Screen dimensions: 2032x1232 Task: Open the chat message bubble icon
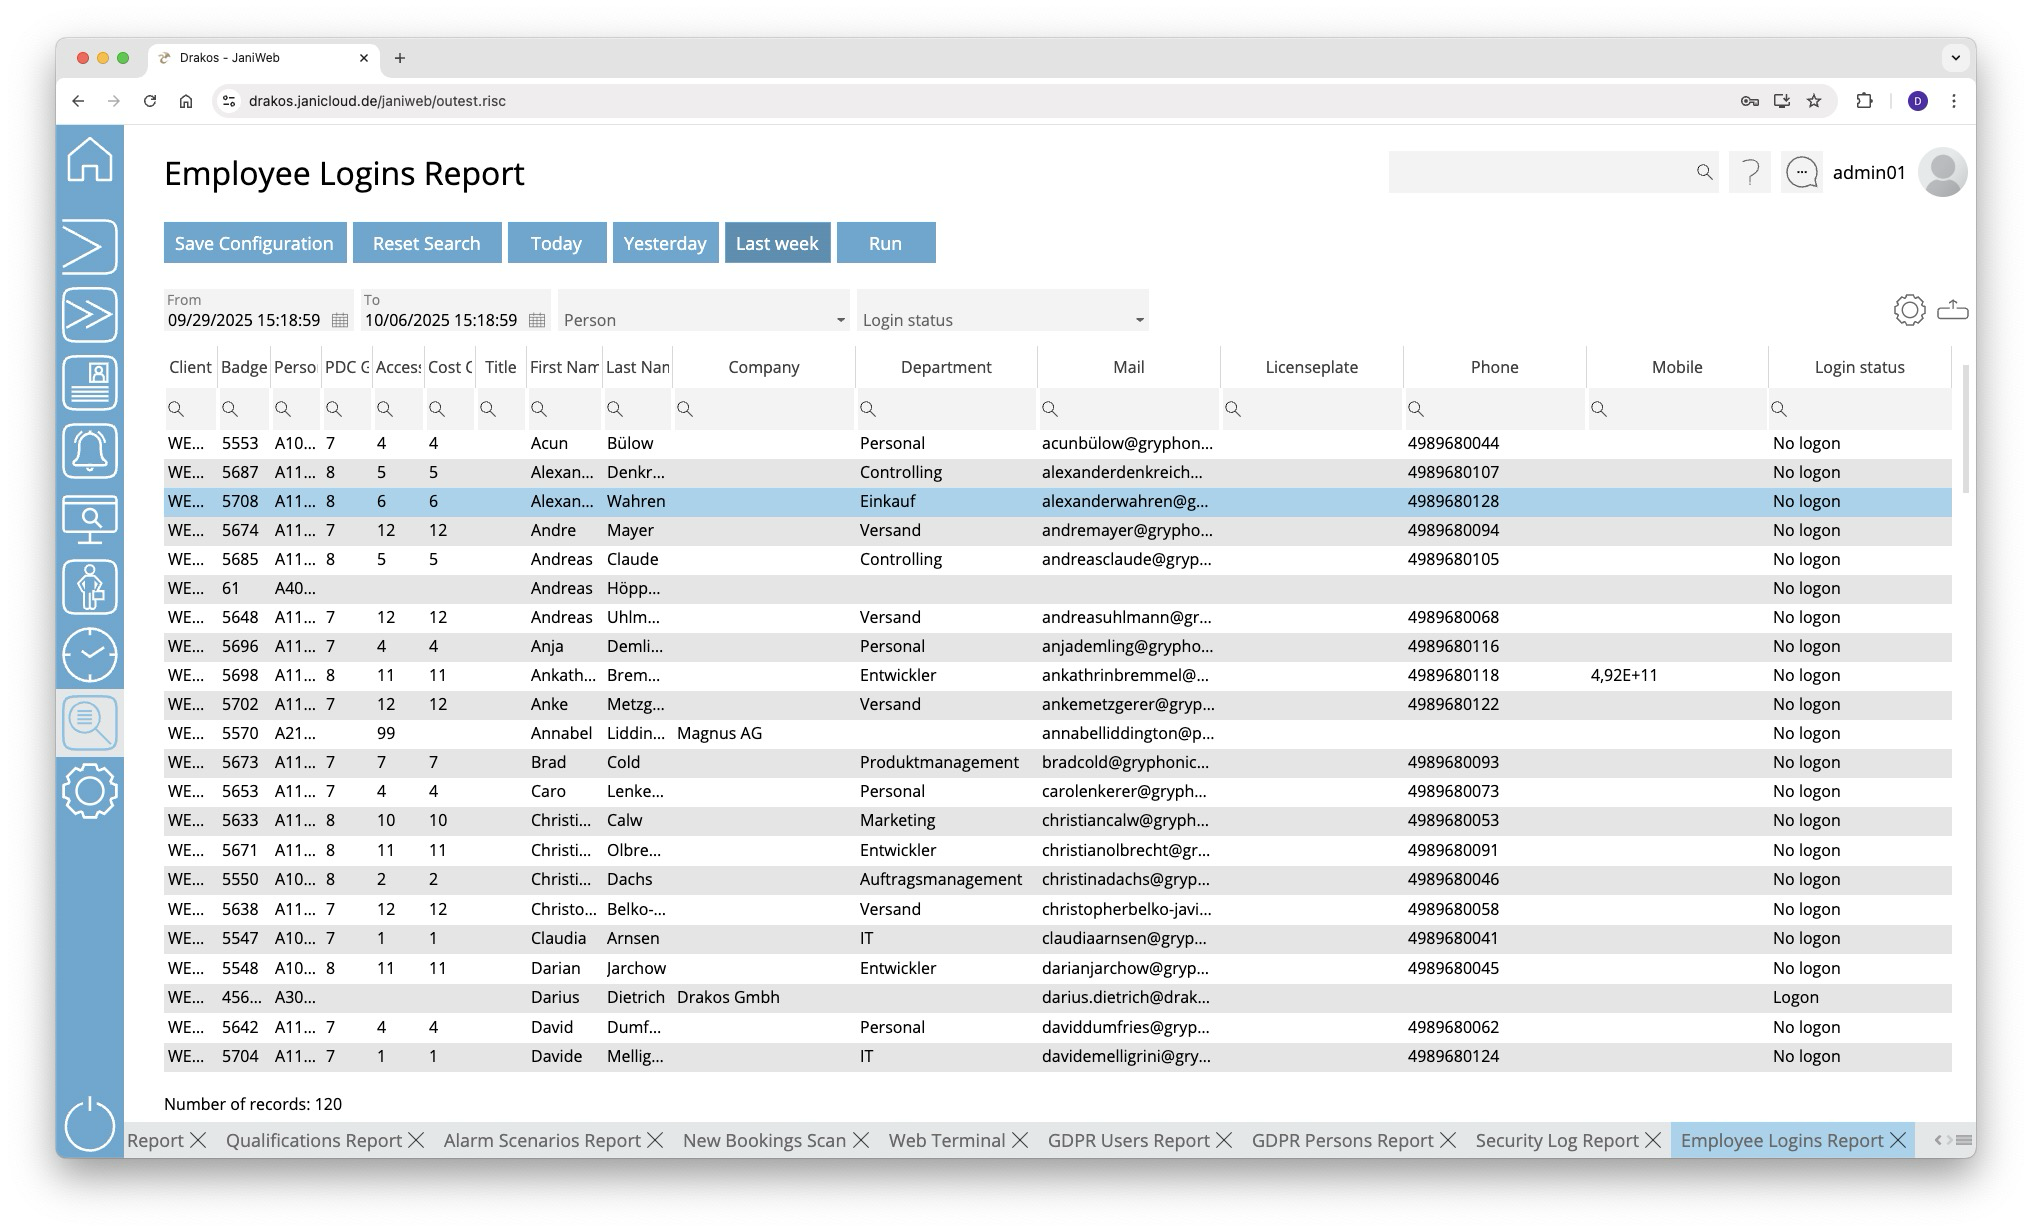(1801, 173)
